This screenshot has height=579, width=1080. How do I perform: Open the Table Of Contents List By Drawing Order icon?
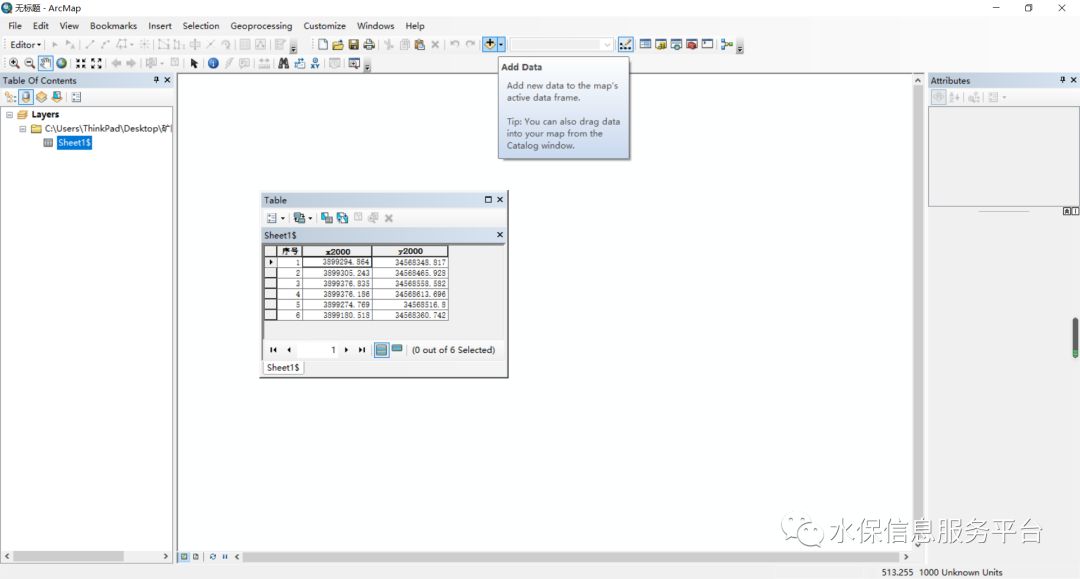point(10,96)
